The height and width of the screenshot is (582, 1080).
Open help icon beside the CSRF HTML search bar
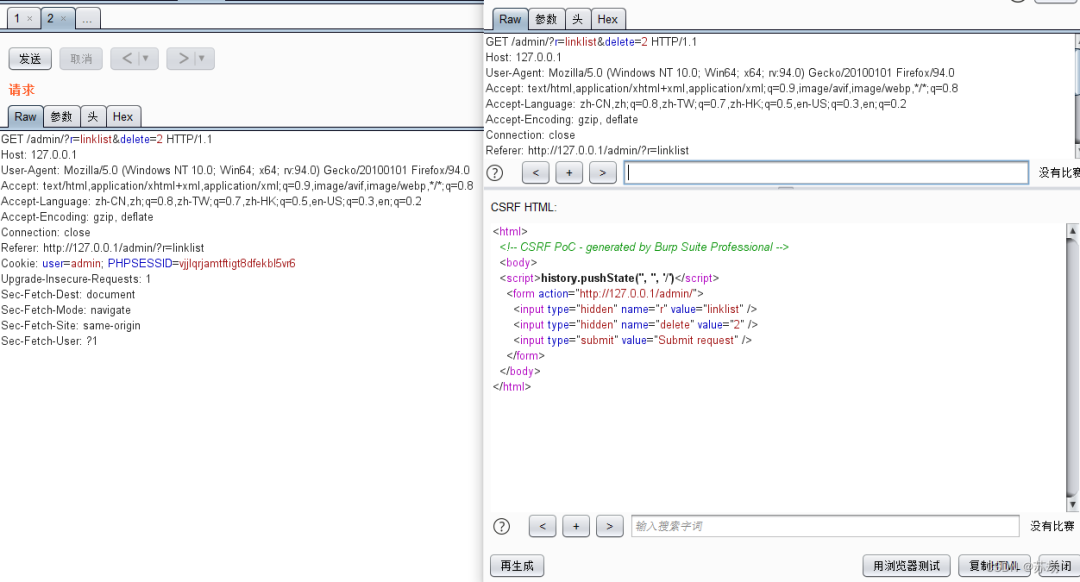pyautogui.click(x=501, y=526)
